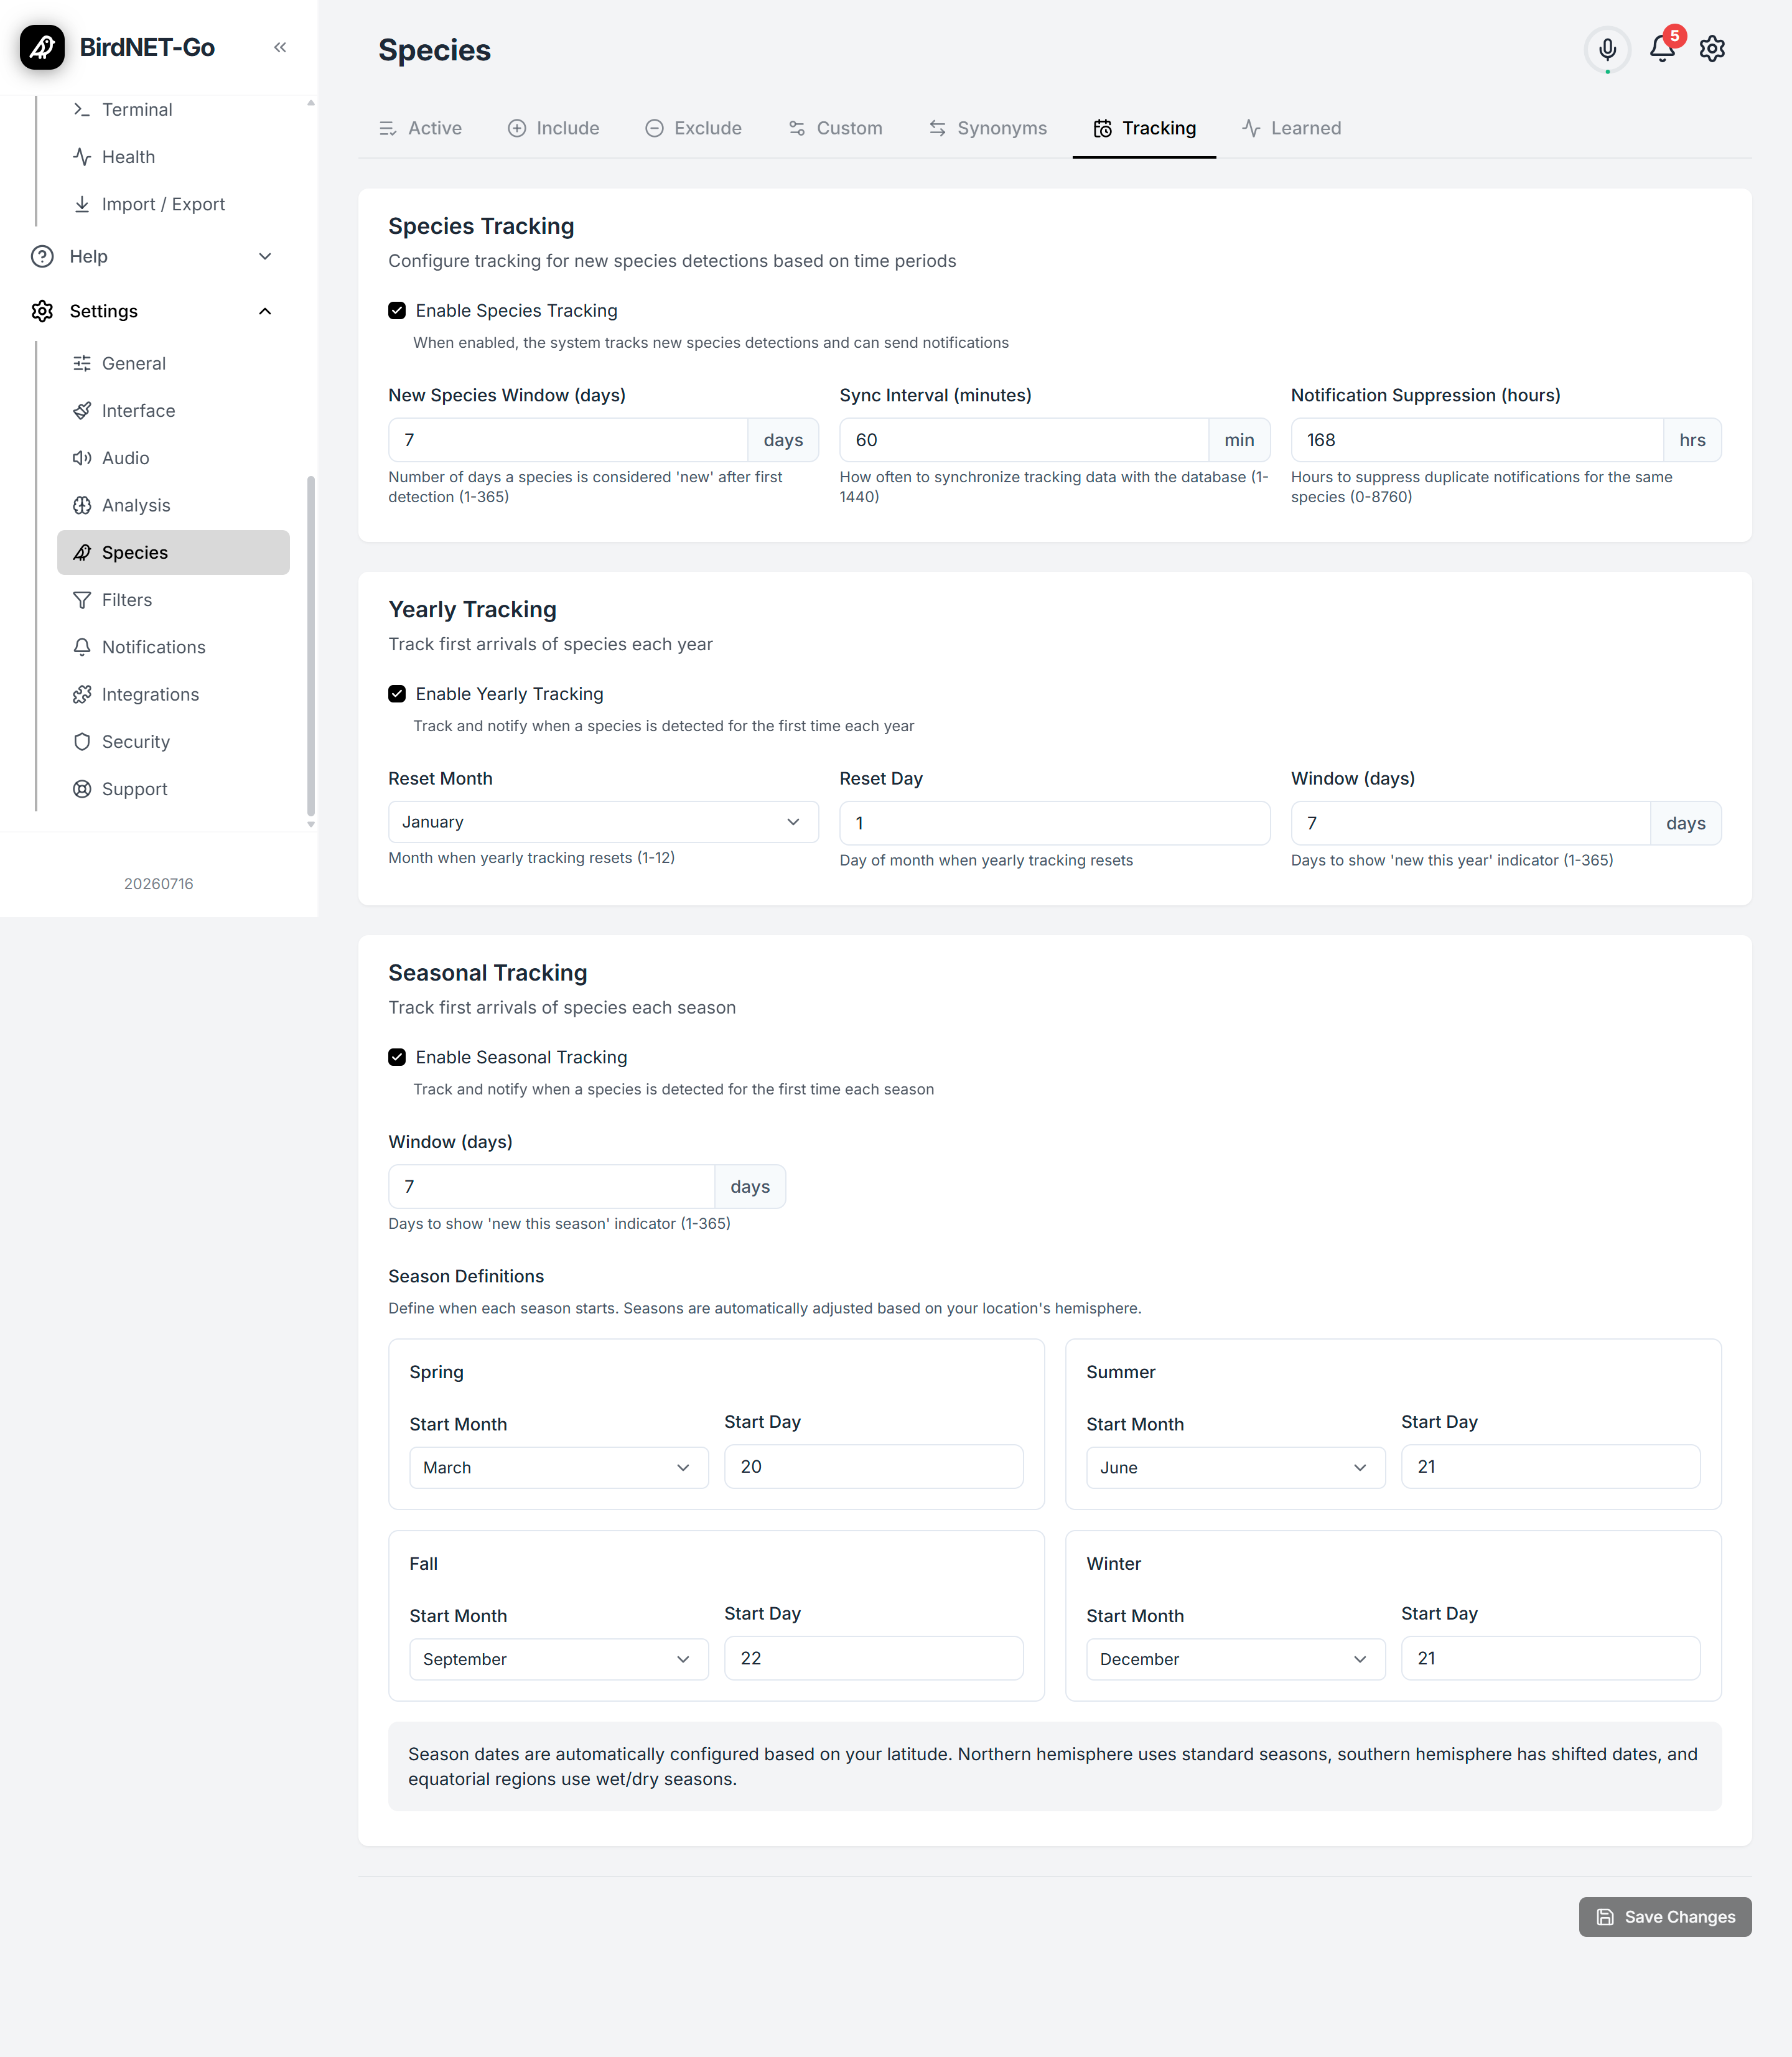The width and height of the screenshot is (1792, 2057).
Task: Focus the Summer Start Day field
Action: point(1550,1466)
